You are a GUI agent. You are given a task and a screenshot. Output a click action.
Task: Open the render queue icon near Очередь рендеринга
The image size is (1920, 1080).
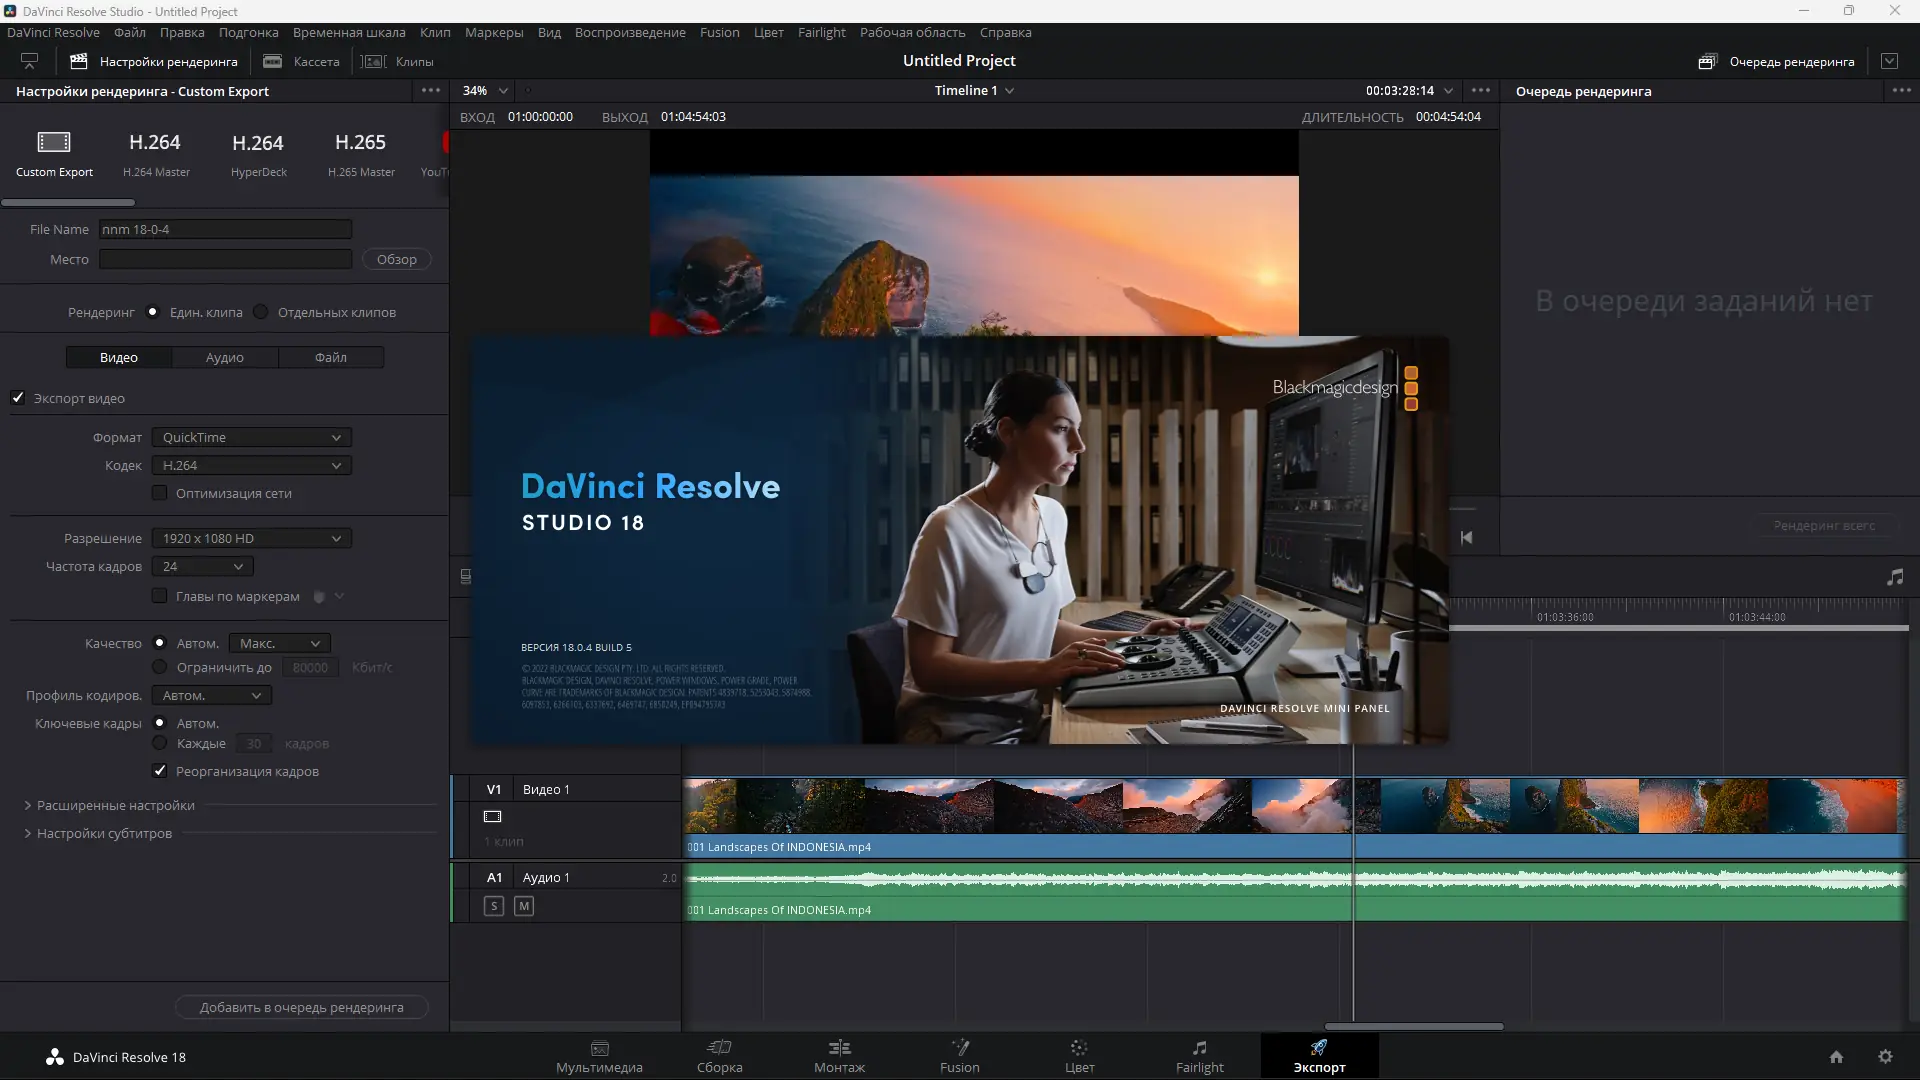[1707, 61]
